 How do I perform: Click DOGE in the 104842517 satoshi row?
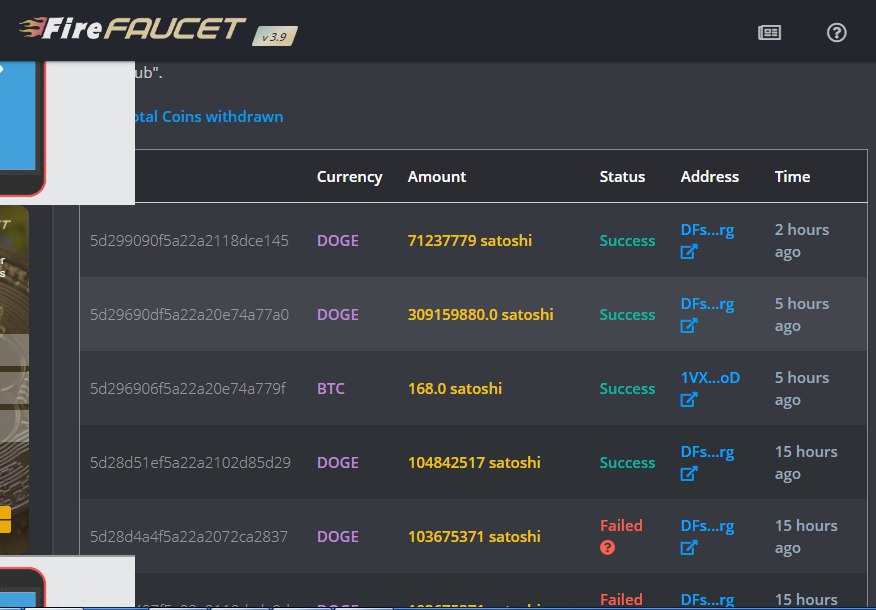pos(337,463)
